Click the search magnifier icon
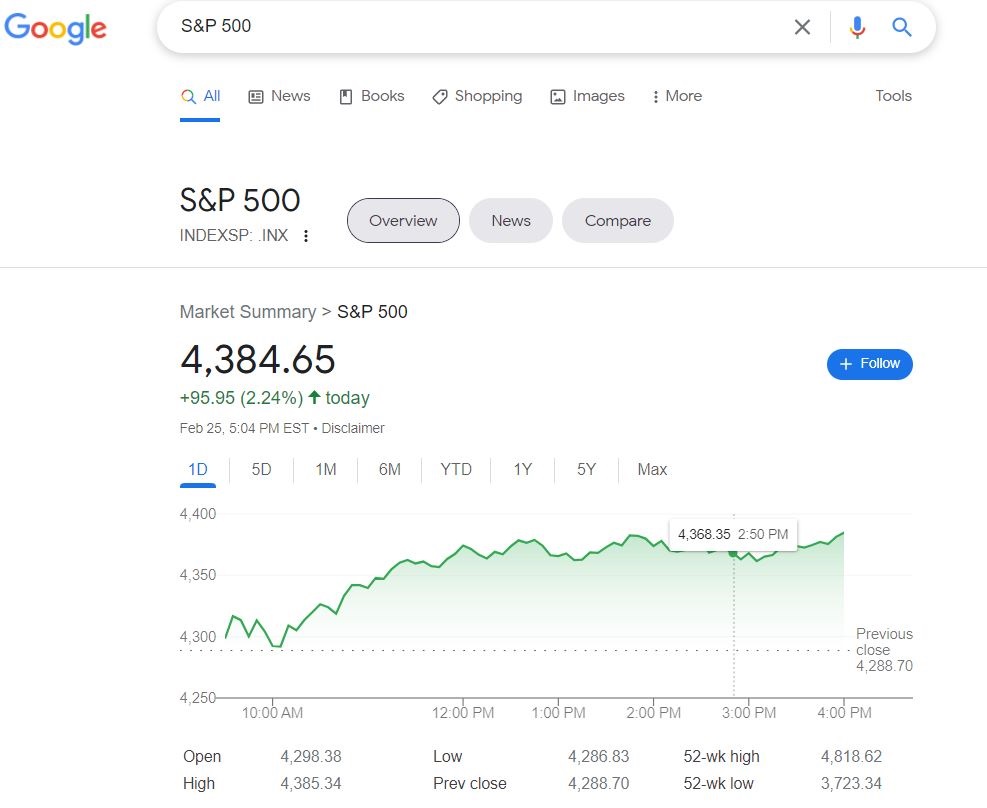The height and width of the screenshot is (808, 987). (900, 28)
